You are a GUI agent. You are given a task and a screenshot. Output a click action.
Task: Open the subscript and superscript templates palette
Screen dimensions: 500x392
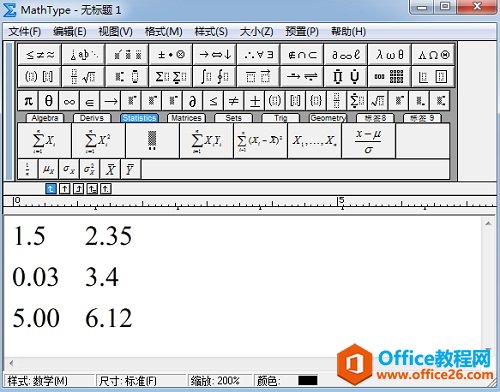127,77
